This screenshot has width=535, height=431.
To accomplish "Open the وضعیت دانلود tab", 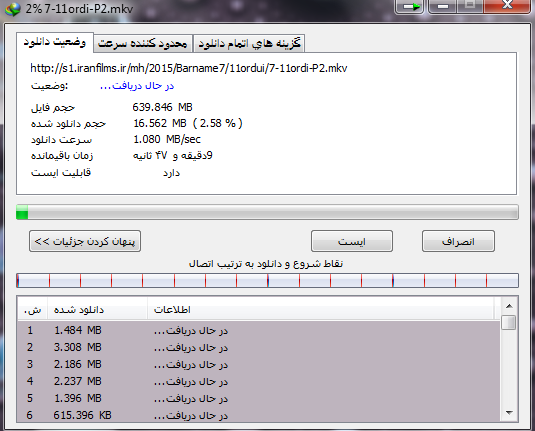I will click(x=55, y=42).
